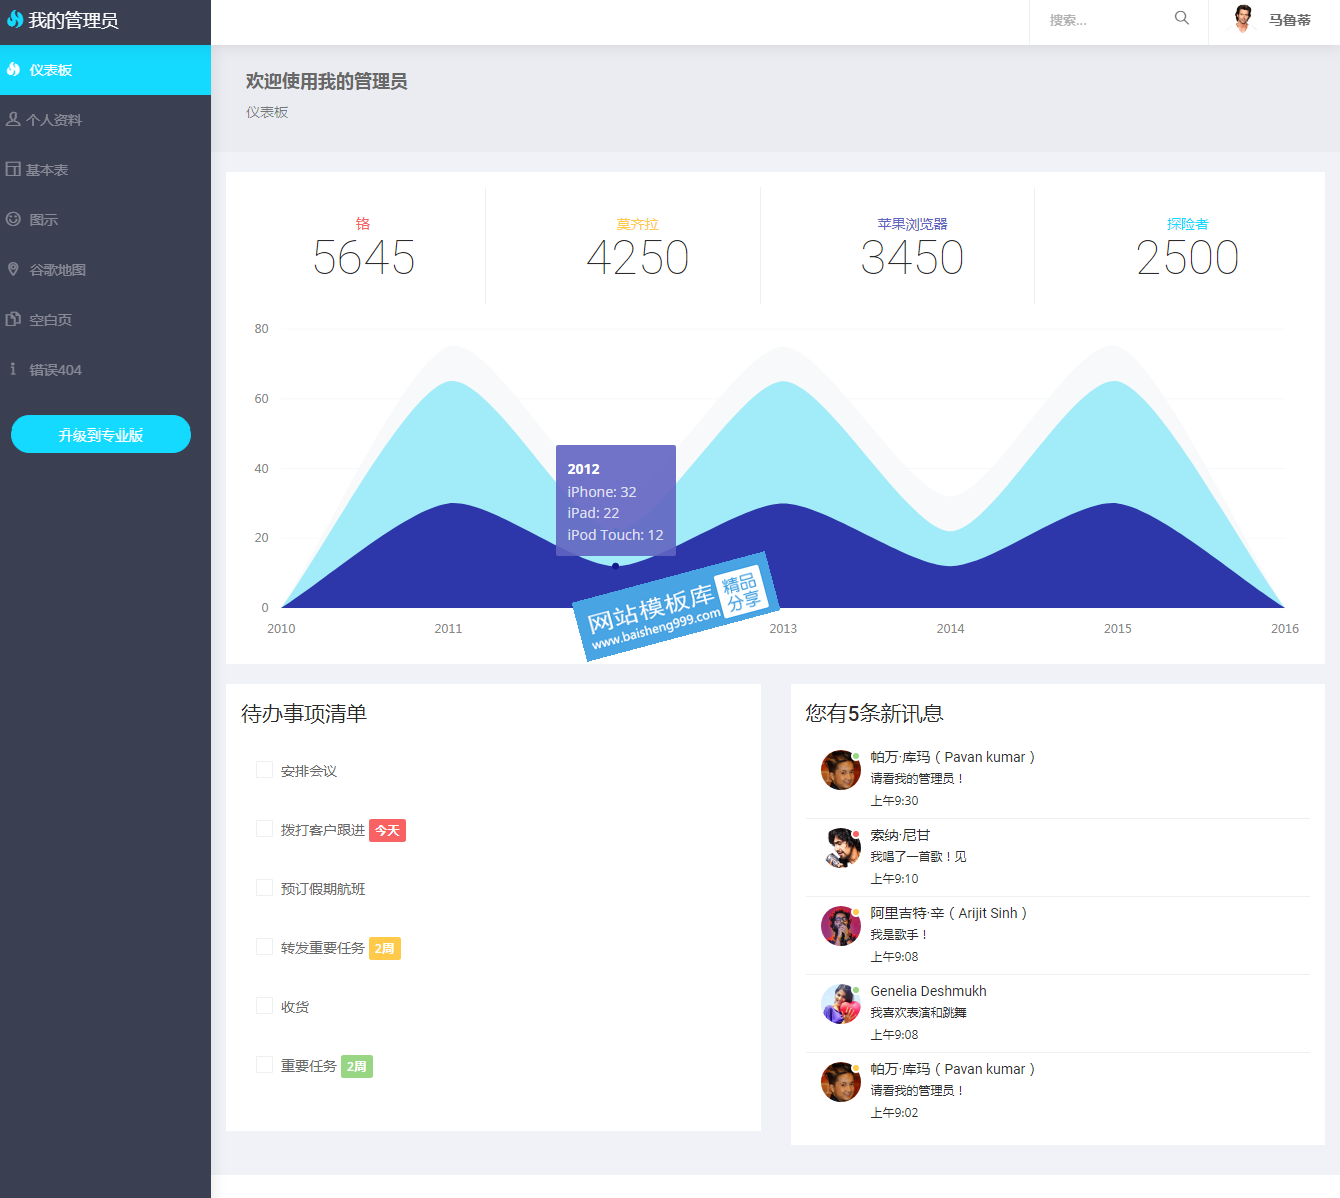Click the 升级到专业版 upgrade button

coord(101,434)
